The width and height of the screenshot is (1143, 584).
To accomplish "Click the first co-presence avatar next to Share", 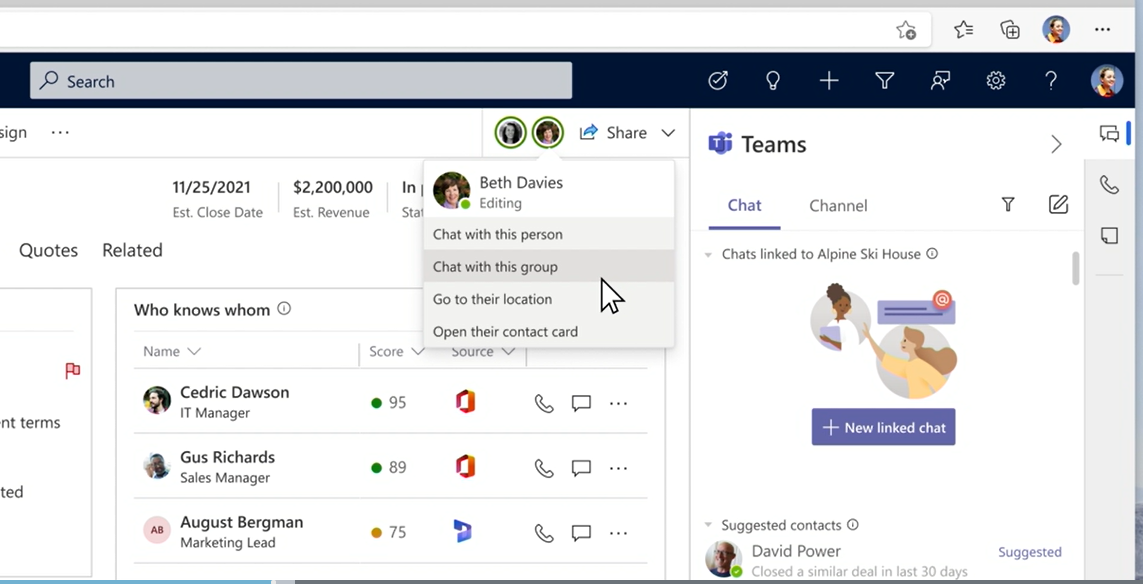I will tap(510, 132).
